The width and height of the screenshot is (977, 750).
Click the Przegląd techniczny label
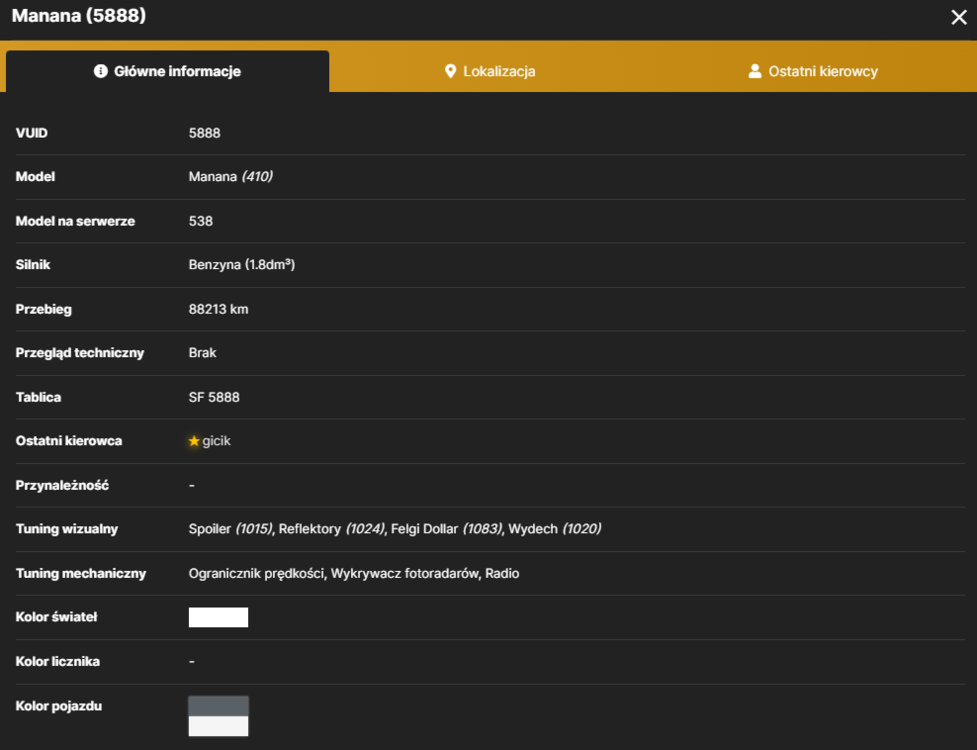tap(80, 353)
